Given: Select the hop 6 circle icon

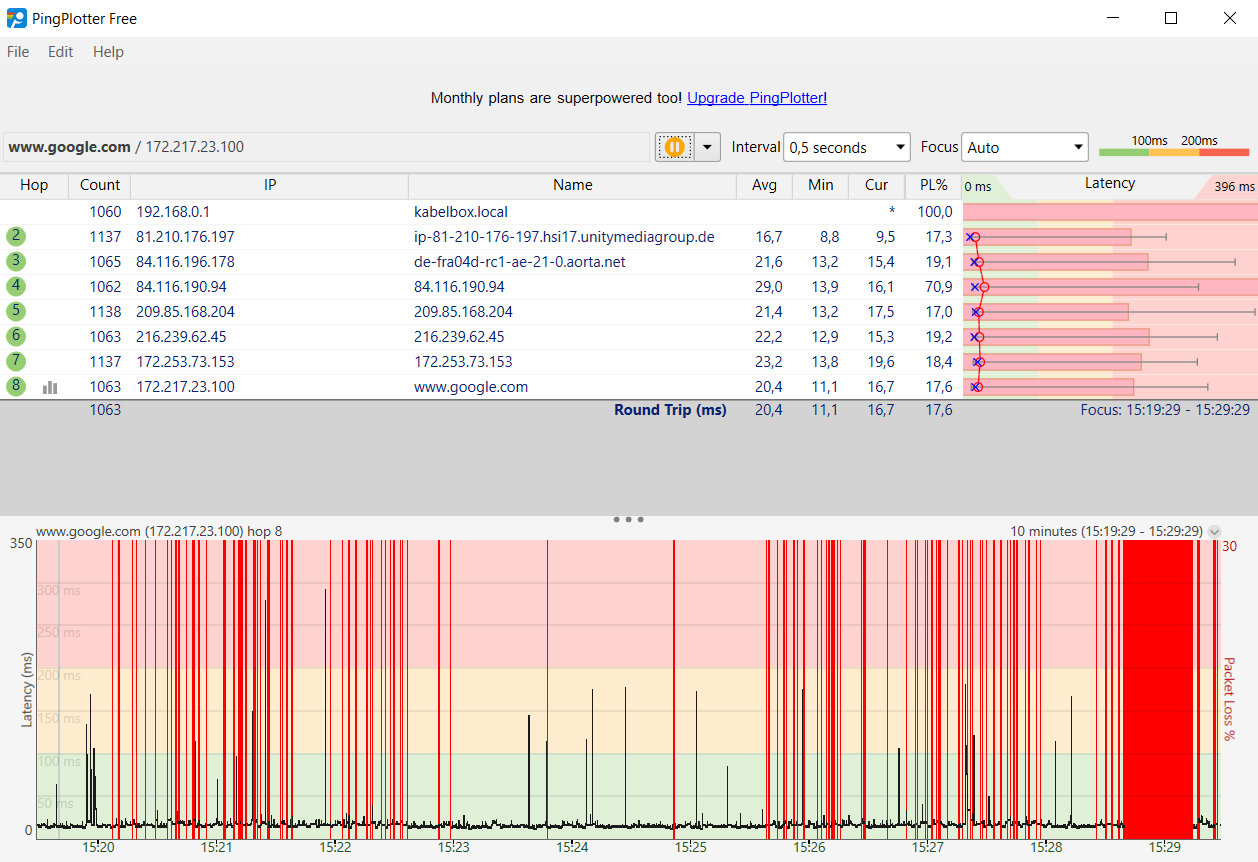Looking at the screenshot, I should (16, 337).
